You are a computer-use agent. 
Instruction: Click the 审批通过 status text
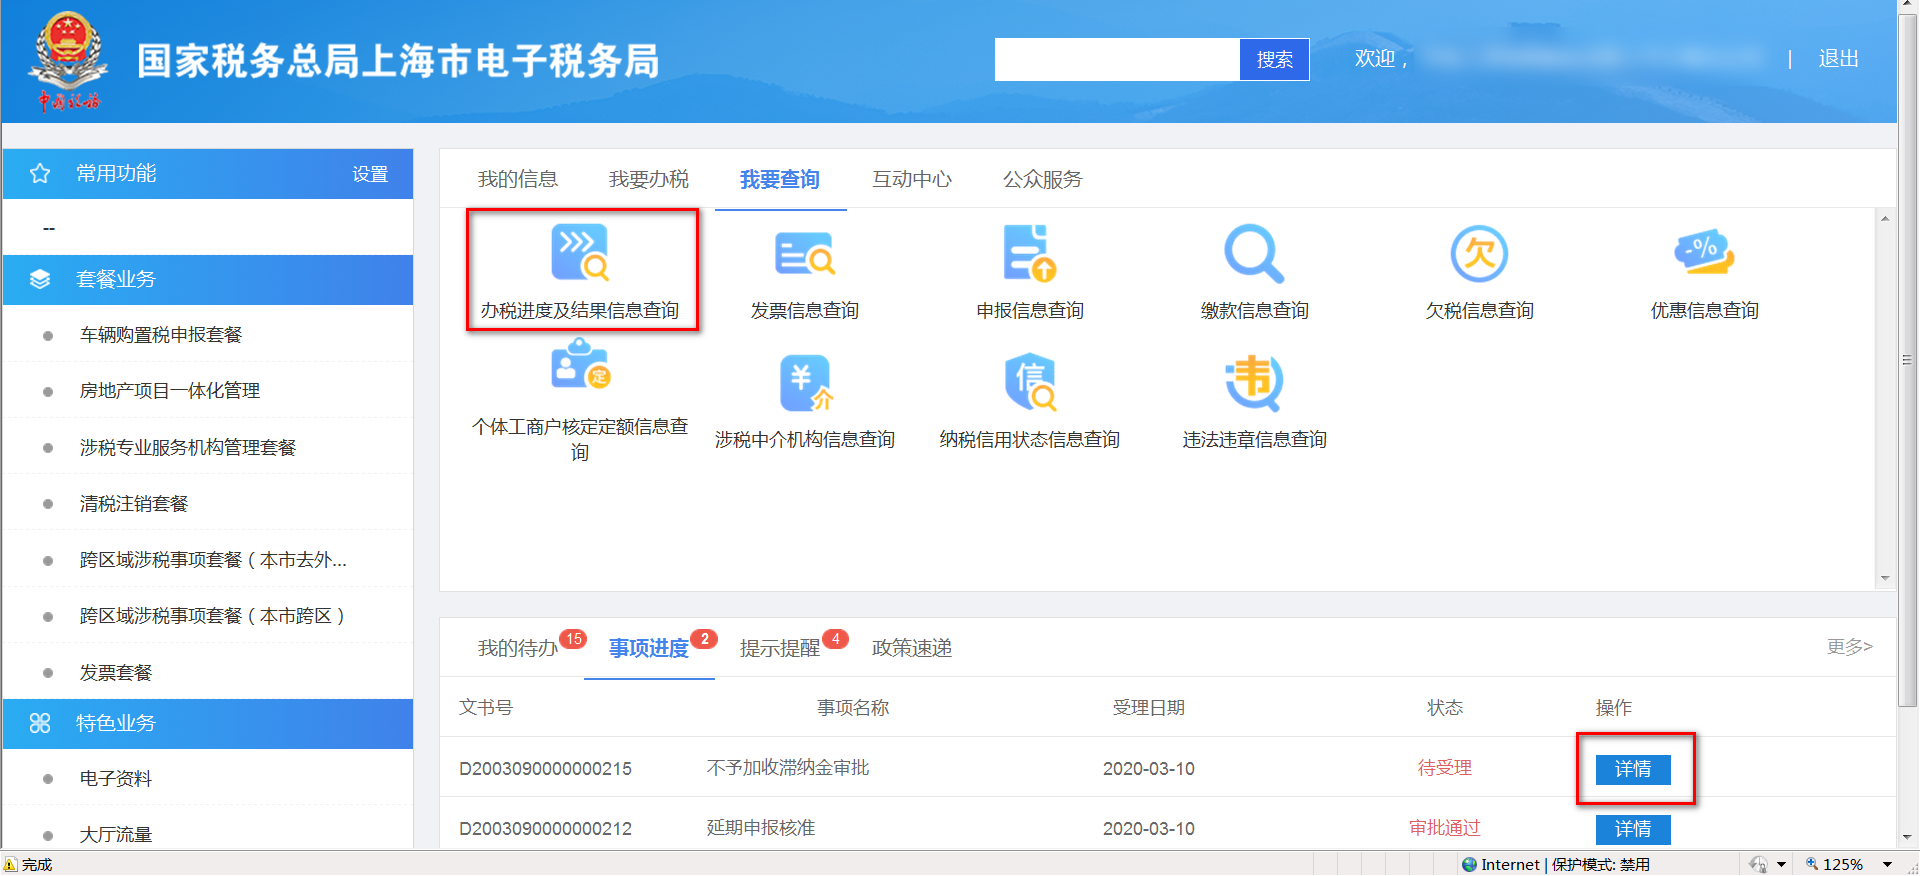tap(1445, 828)
